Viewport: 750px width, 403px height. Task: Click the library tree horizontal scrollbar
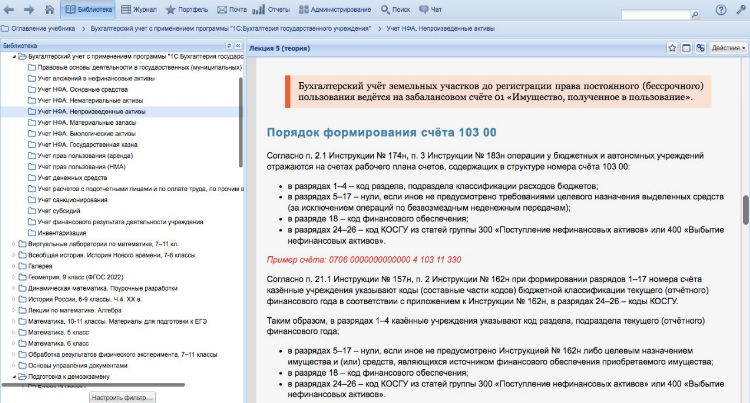(93, 384)
